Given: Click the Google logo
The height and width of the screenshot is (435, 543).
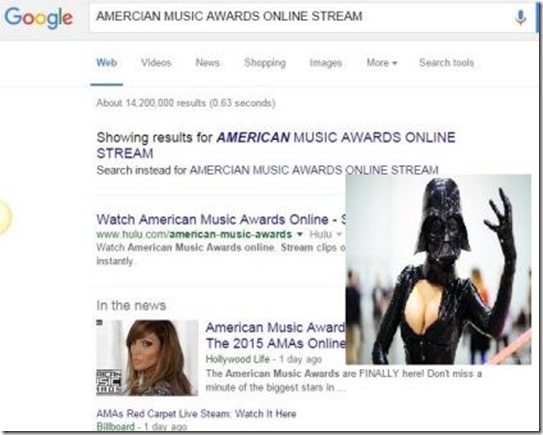Looking at the screenshot, I should point(39,18).
